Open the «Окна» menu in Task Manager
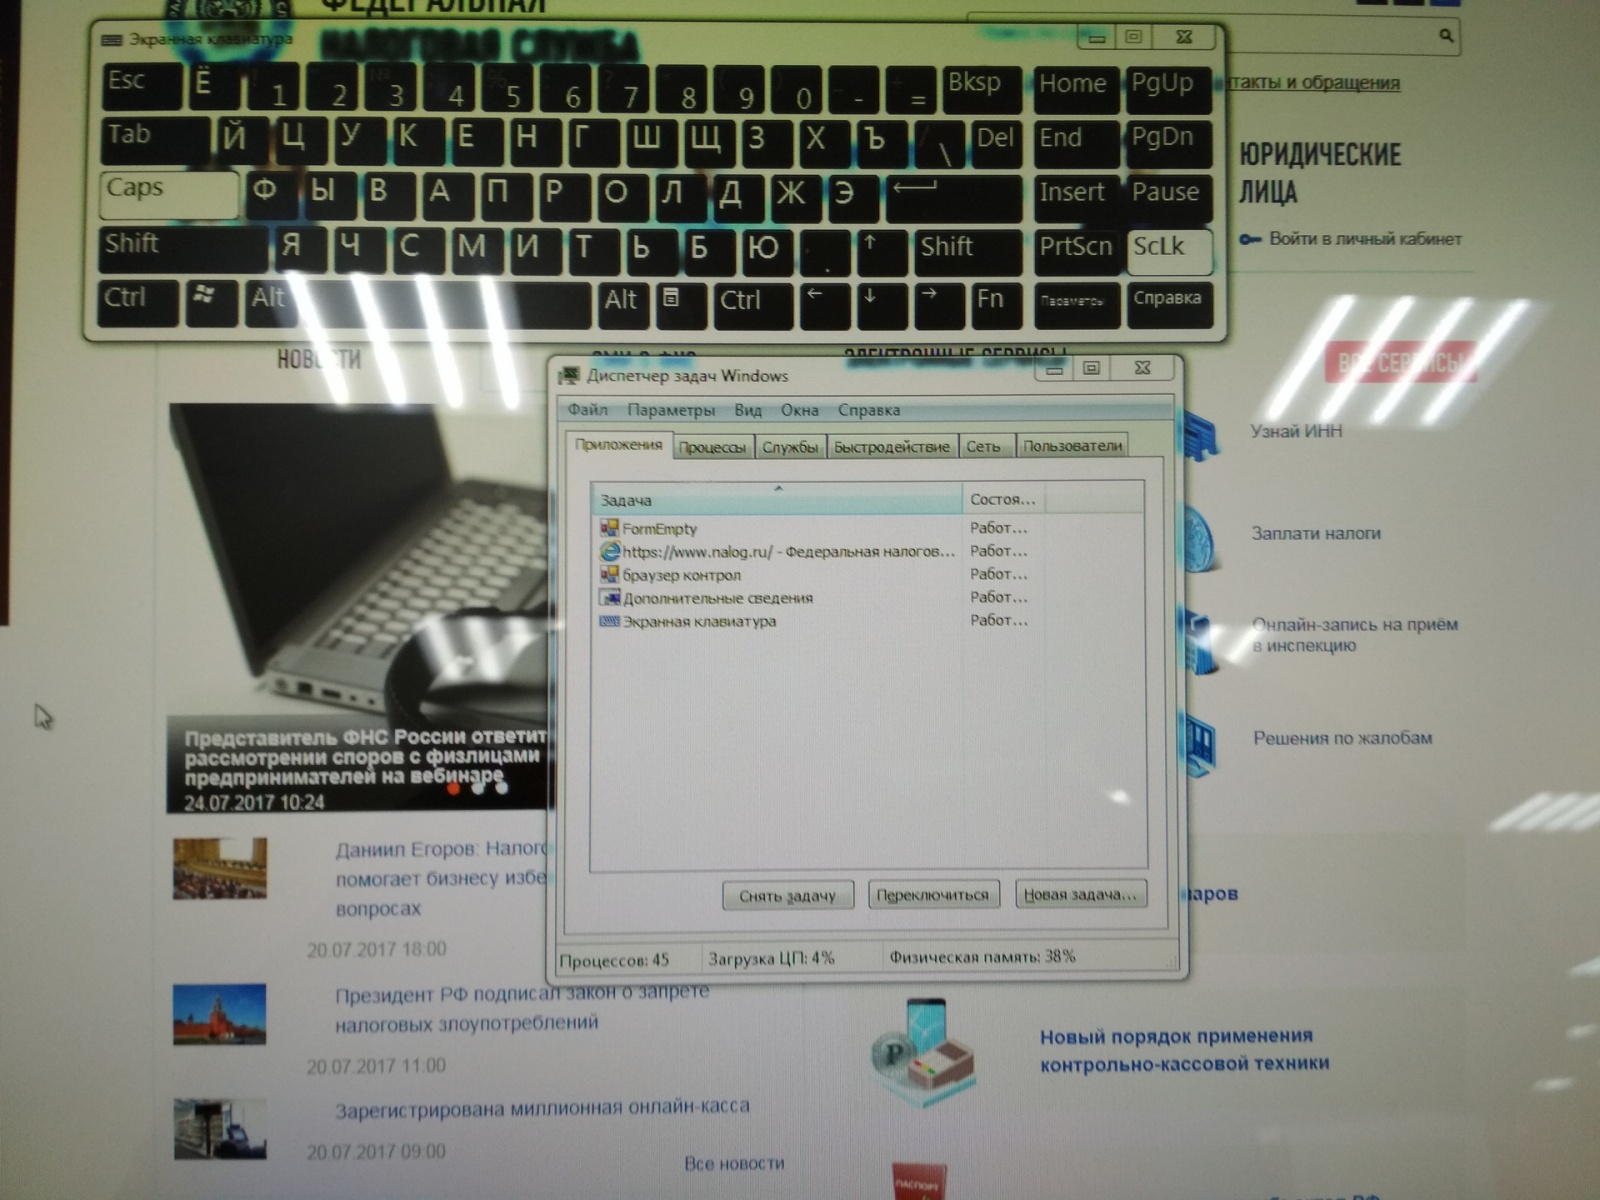 tap(800, 410)
